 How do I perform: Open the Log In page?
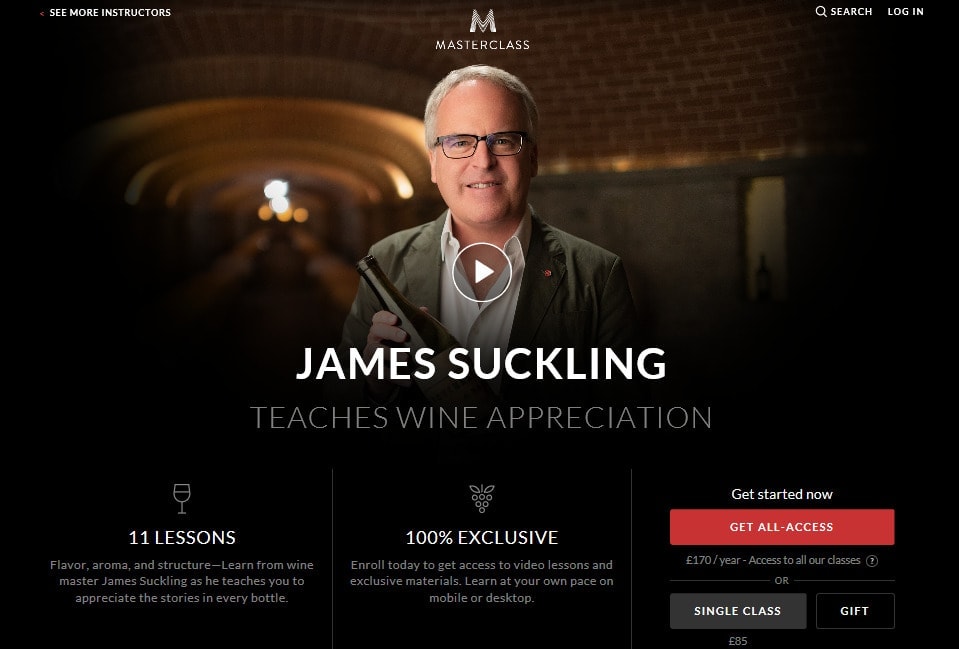coord(905,12)
